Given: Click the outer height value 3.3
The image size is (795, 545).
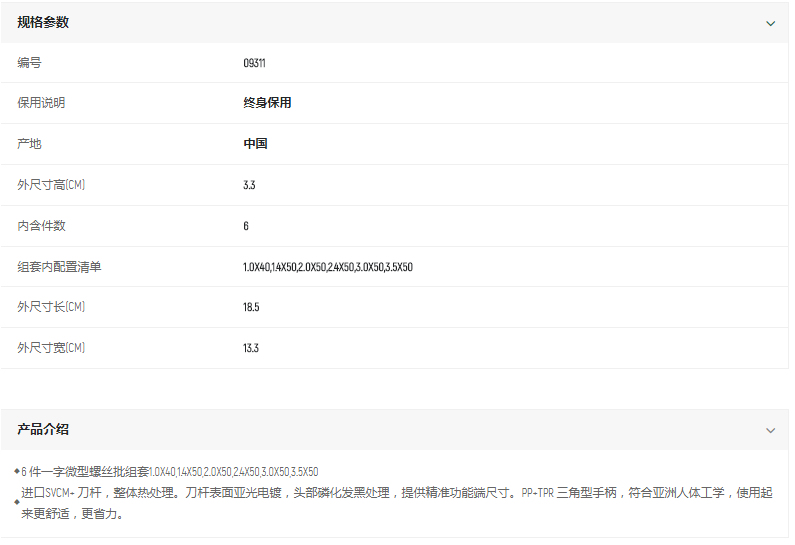Looking at the screenshot, I should (249, 185).
